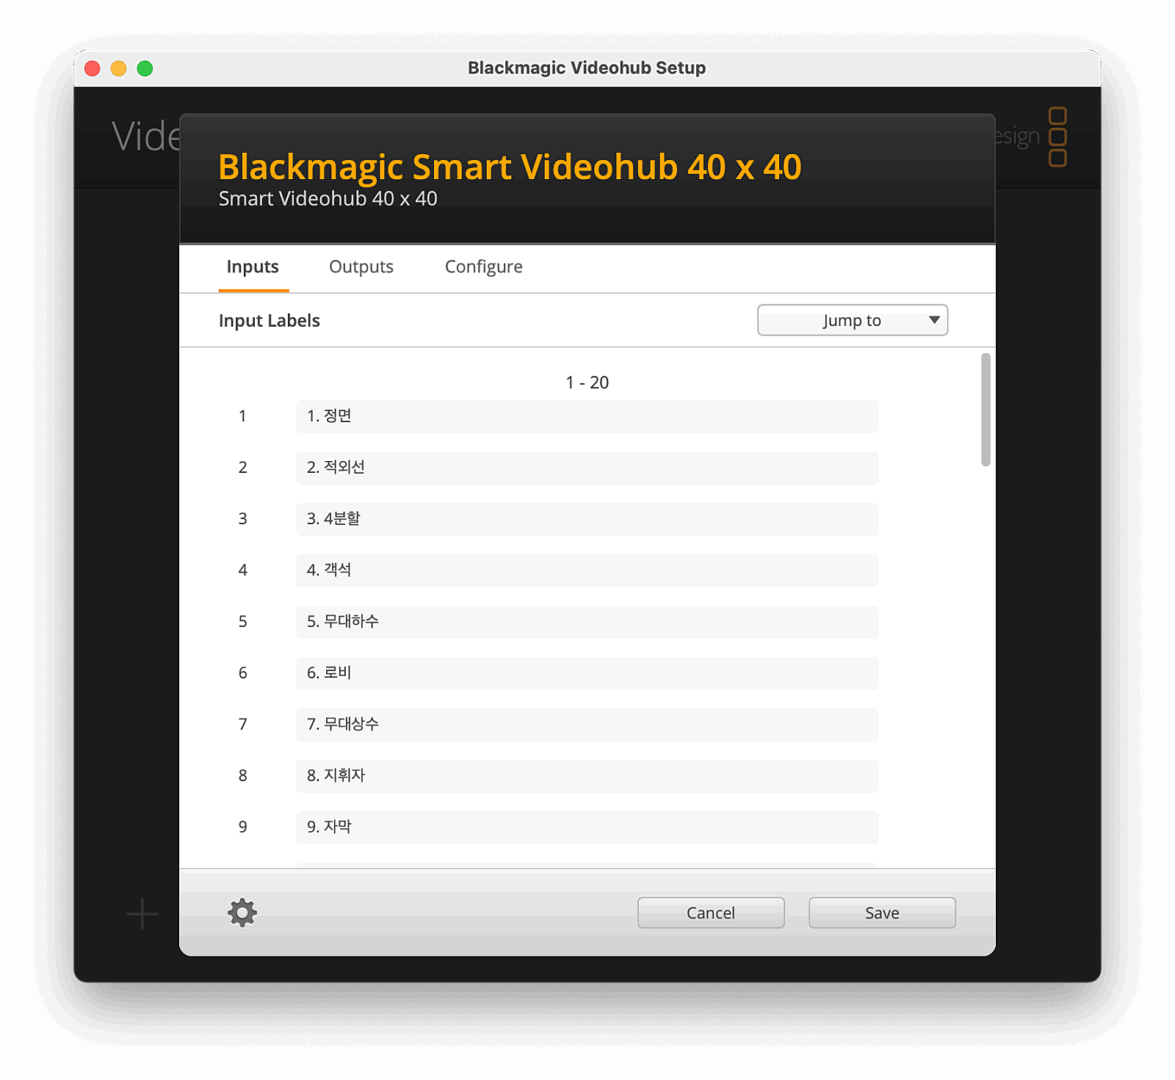This screenshot has height=1080, width=1175.
Task: Switch to the Outputs tab
Action: [361, 267]
